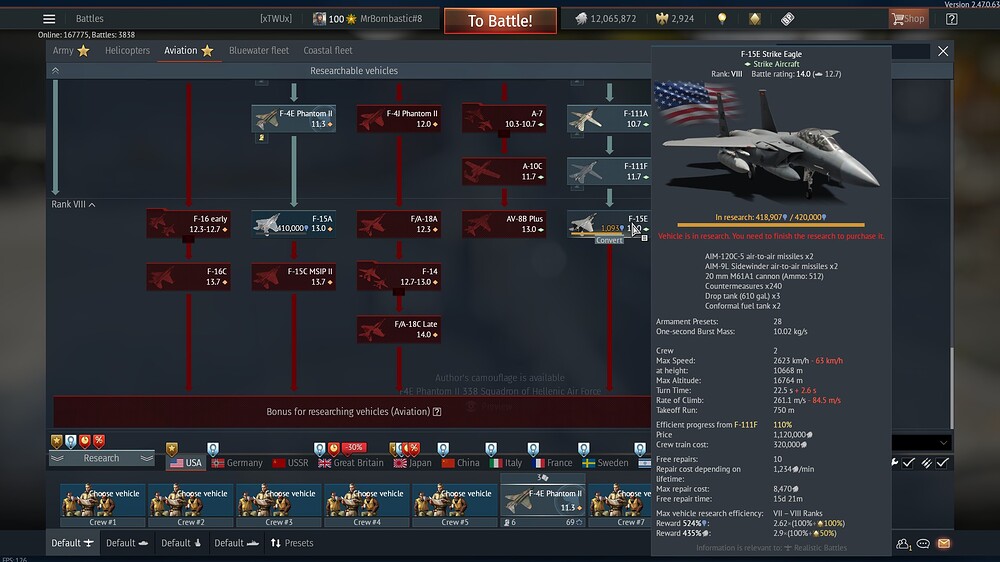Open the dropdown arrow right of the info panel
Screen dimensions: 1000x562
pyautogui.click(x=943, y=443)
